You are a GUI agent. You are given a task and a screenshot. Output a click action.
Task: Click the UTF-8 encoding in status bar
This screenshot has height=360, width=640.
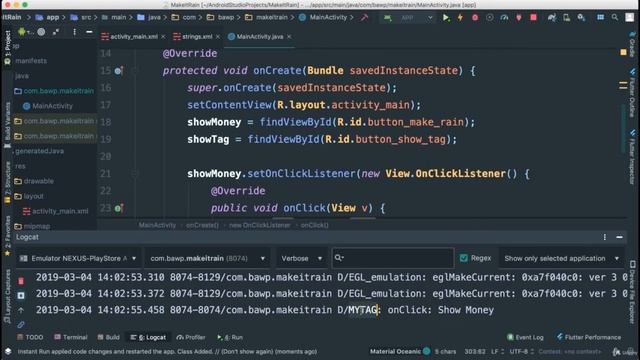[x=519, y=351]
